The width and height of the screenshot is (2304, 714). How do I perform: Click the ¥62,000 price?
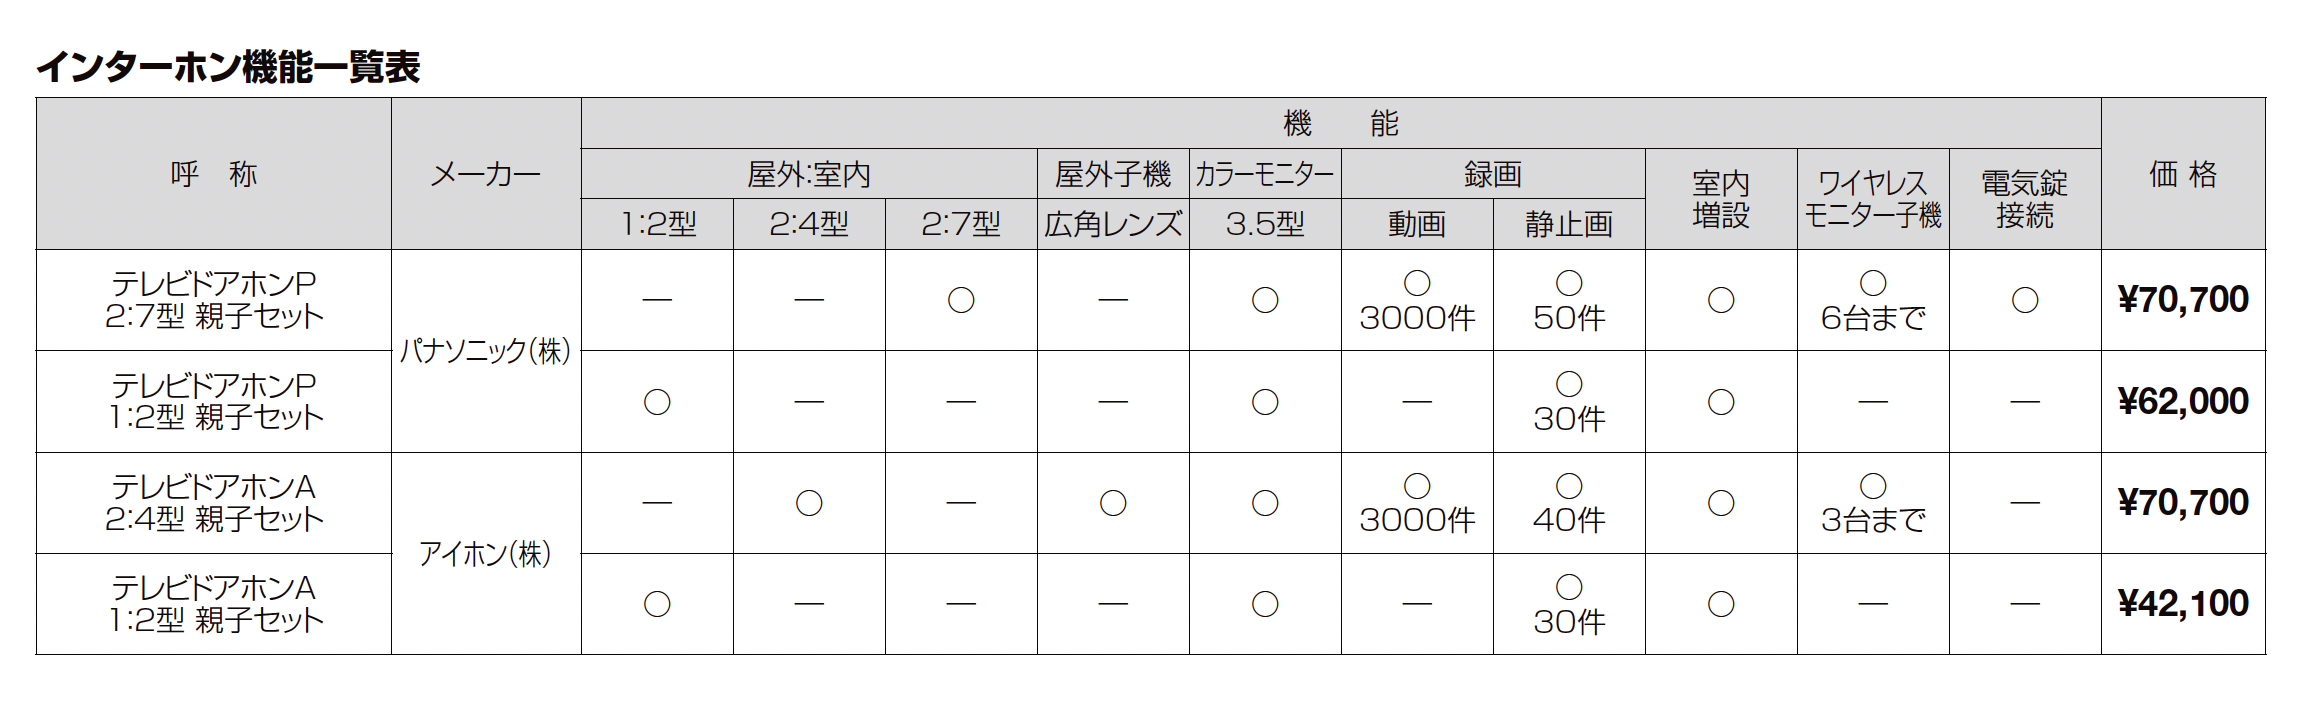(2183, 401)
